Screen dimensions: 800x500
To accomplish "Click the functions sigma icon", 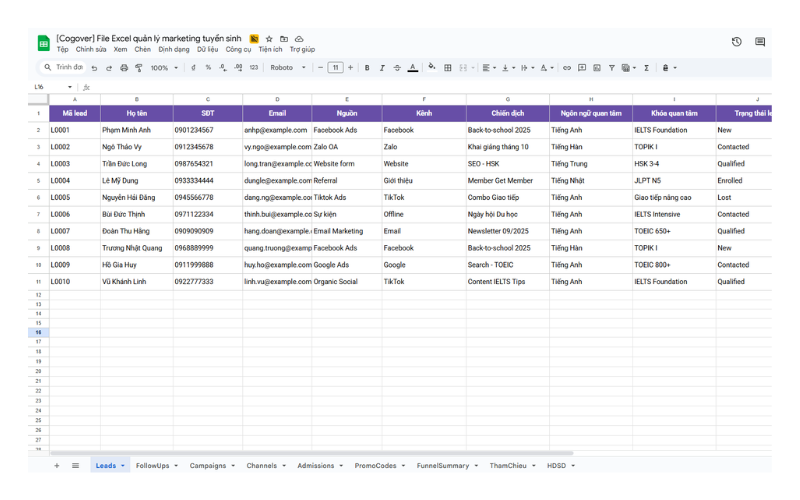I will (646, 68).
